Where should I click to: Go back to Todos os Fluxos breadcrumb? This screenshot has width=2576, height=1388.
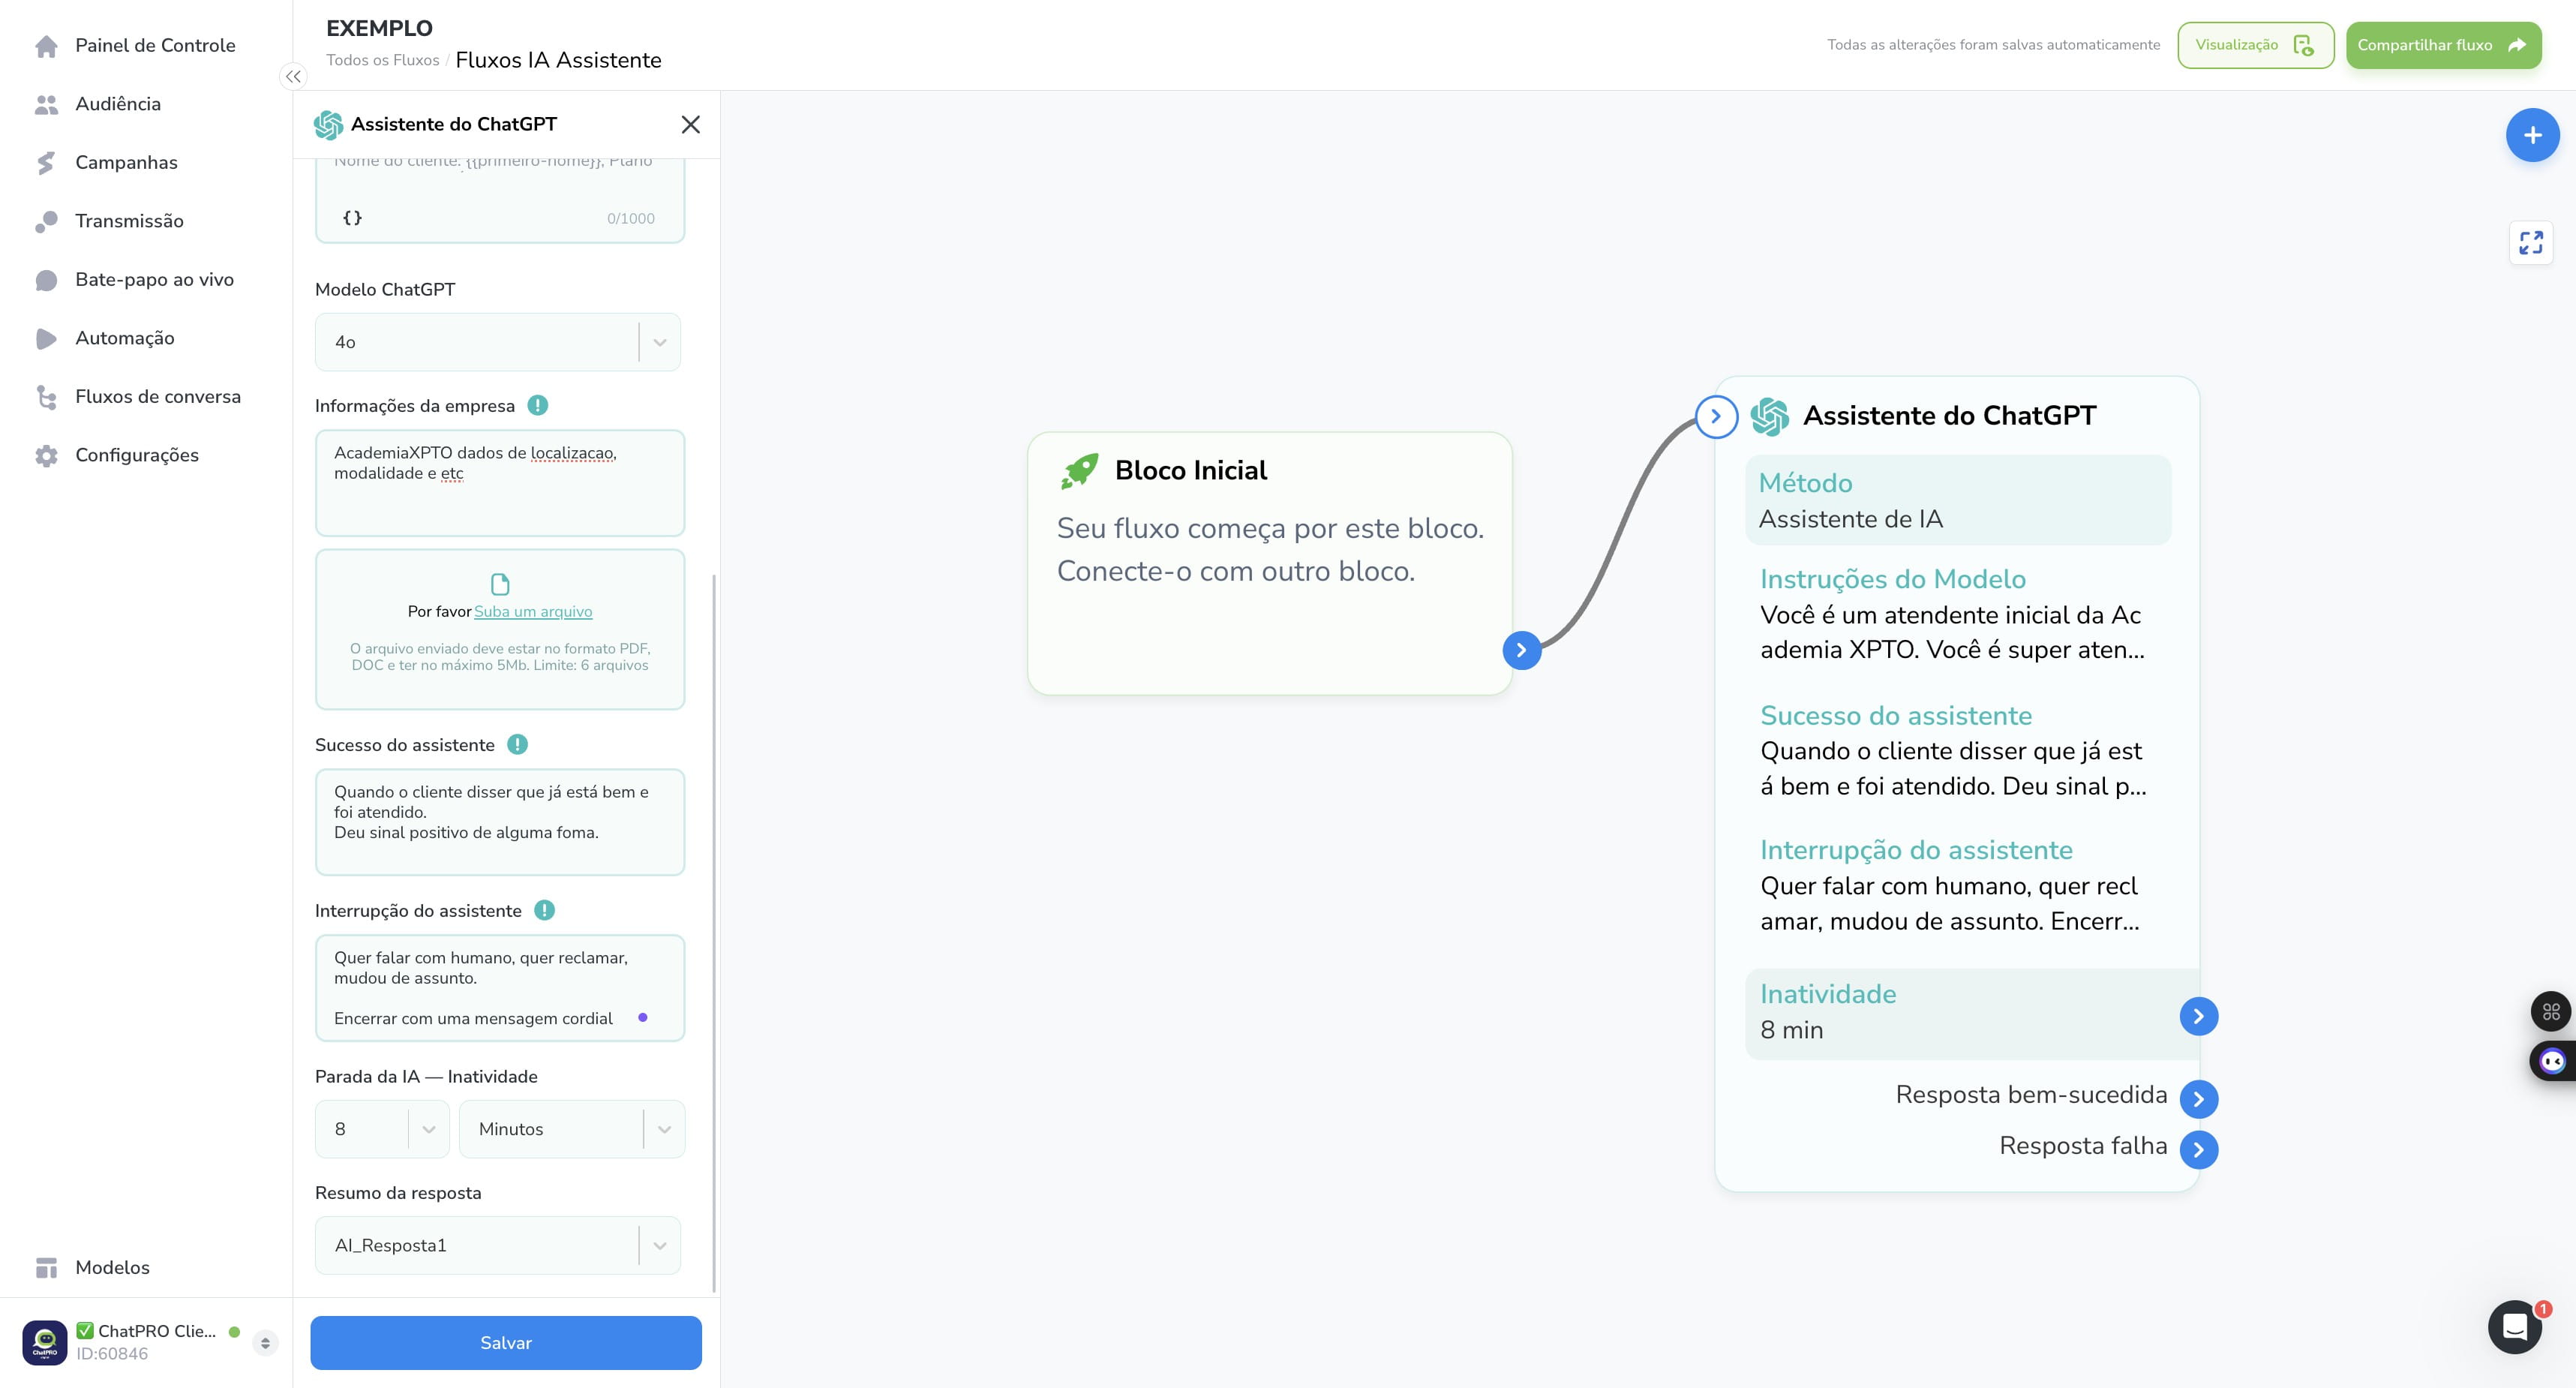pos(383,60)
